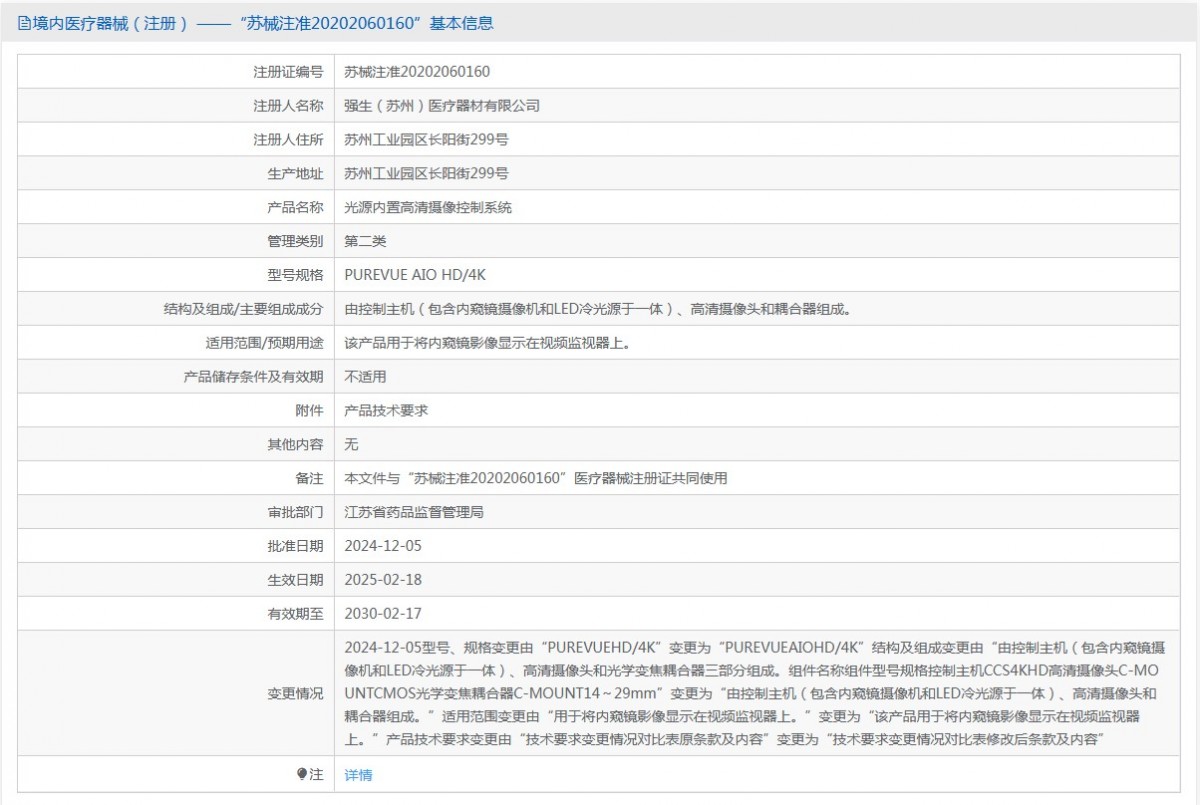
Task: Select registration number 苏械注准20202060160 value
Action: tap(417, 72)
